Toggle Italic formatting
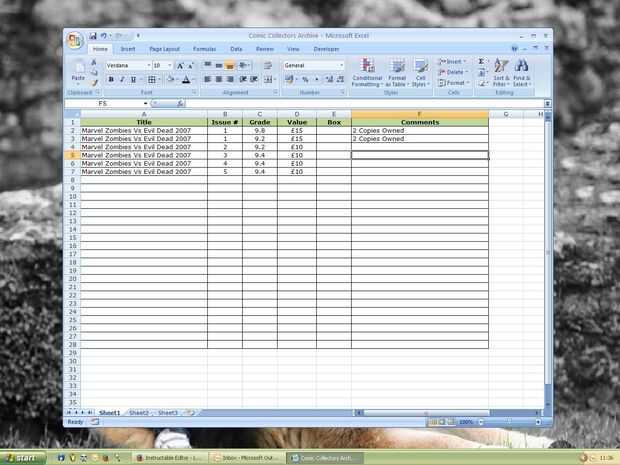 point(122,79)
